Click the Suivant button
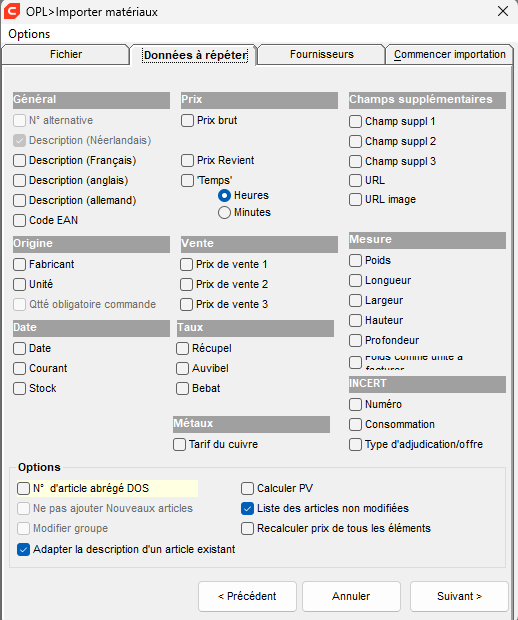 click(459, 596)
